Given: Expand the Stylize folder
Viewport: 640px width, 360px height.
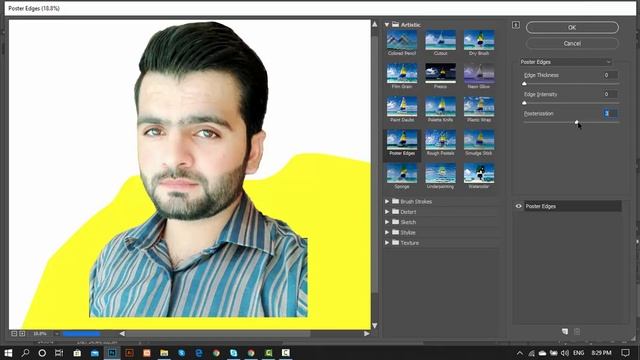Looking at the screenshot, I should pos(387,232).
